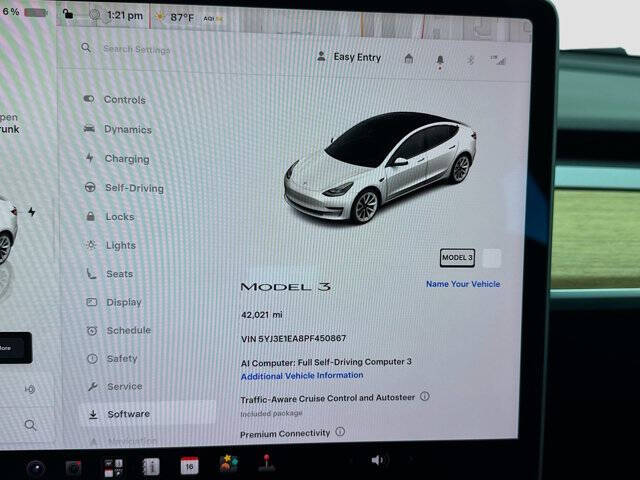The width and height of the screenshot is (640, 480).
Task: Select the blank badge option beside MODEL 3
Action: pos(491,258)
